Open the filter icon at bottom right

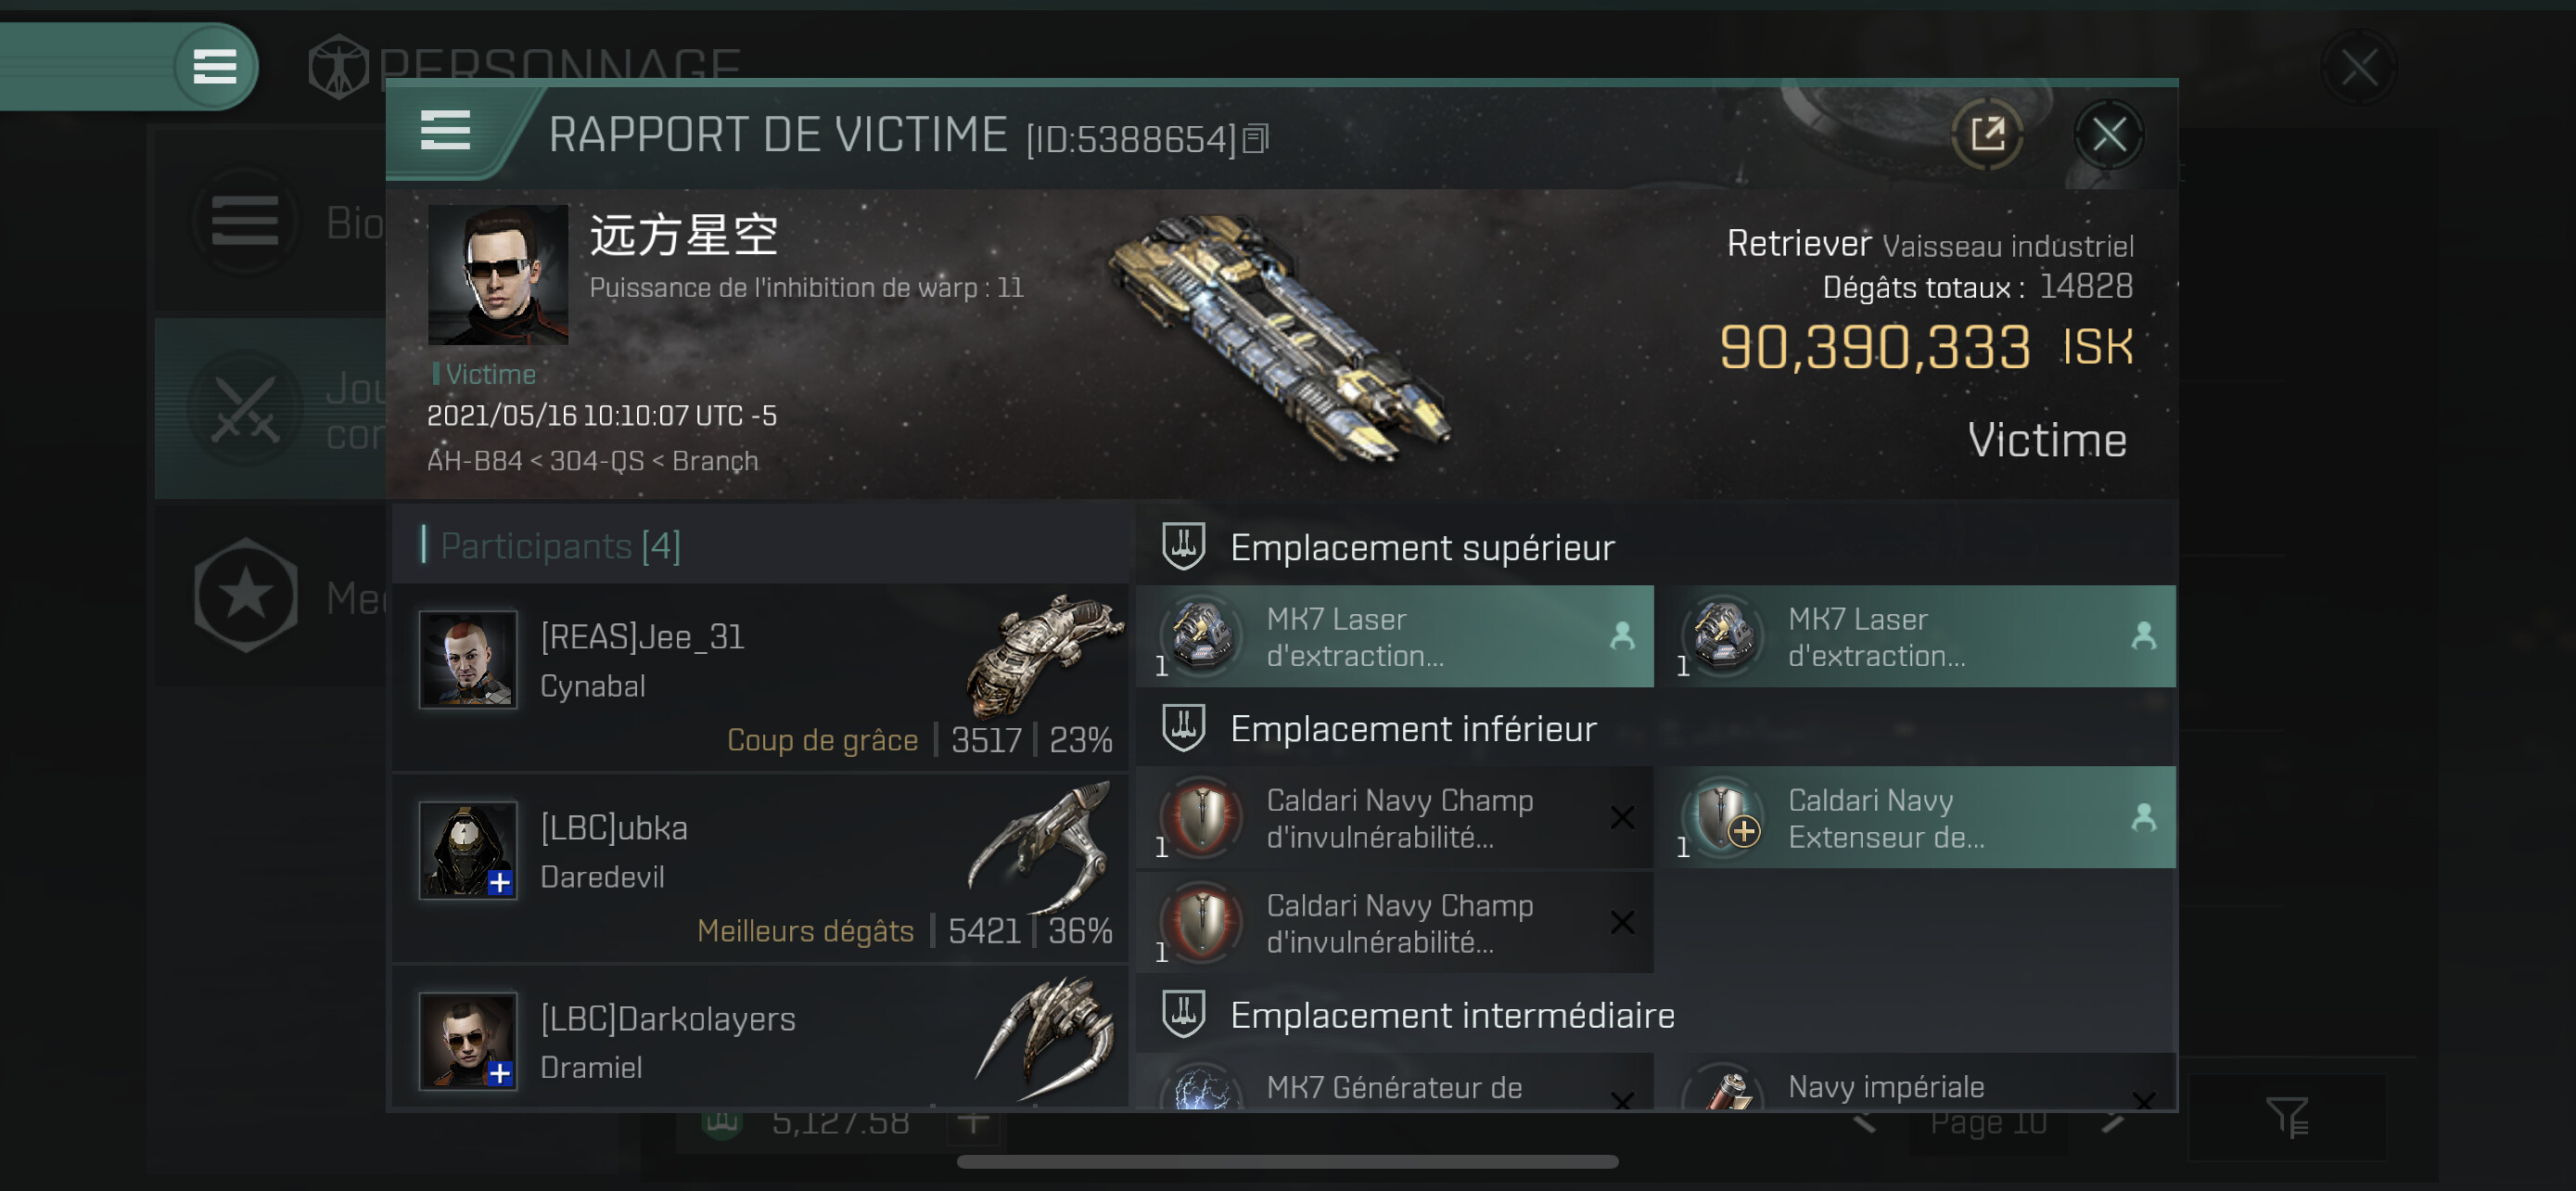[x=2286, y=1116]
